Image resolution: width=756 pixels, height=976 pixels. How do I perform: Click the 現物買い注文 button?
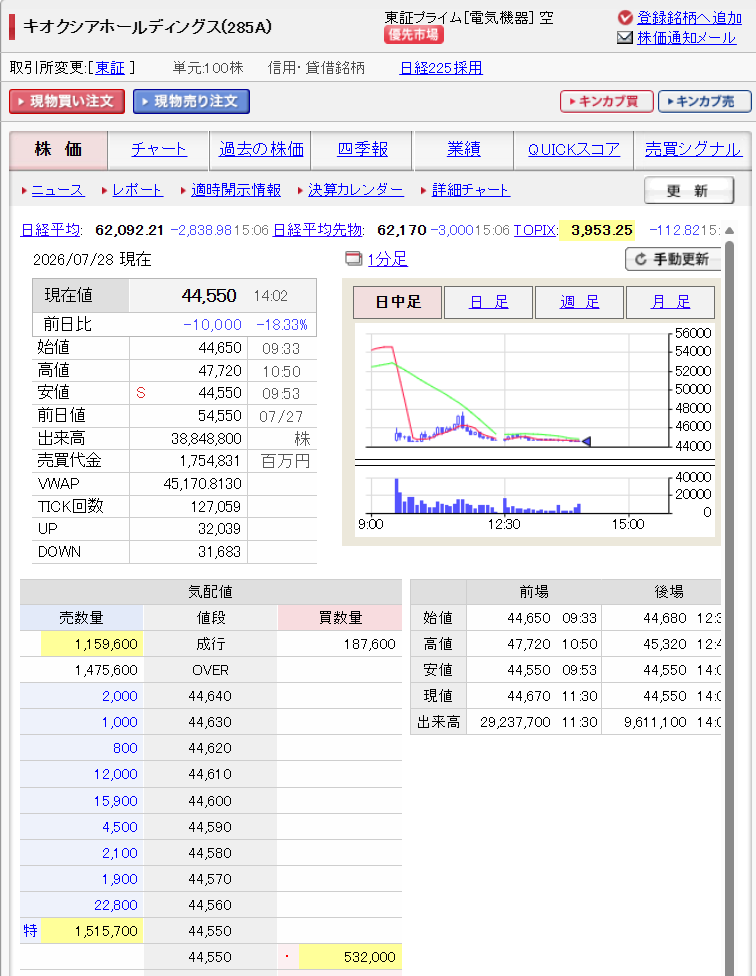67,101
